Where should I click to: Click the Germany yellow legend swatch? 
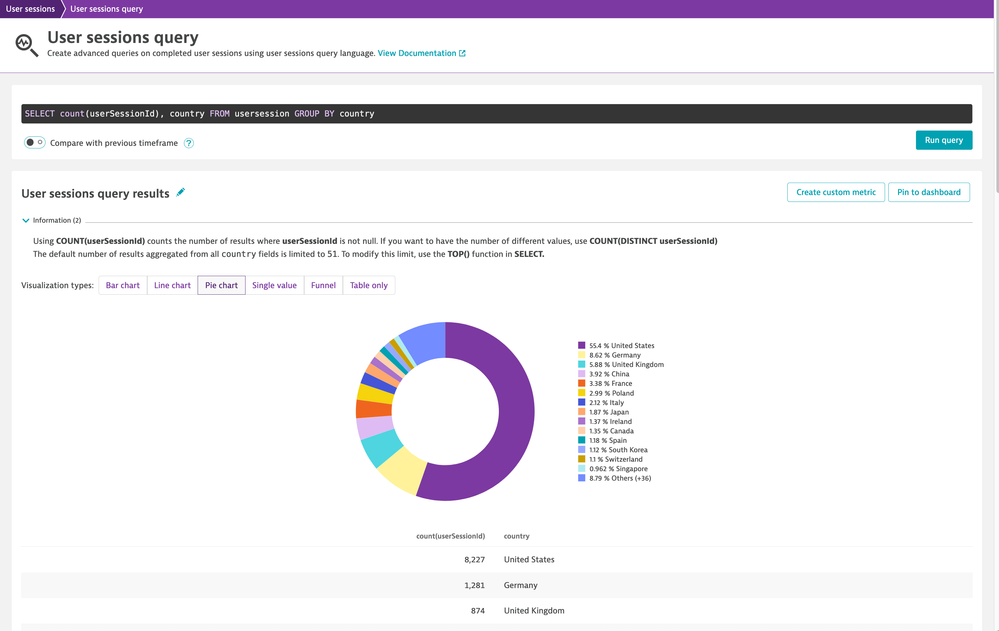point(582,355)
